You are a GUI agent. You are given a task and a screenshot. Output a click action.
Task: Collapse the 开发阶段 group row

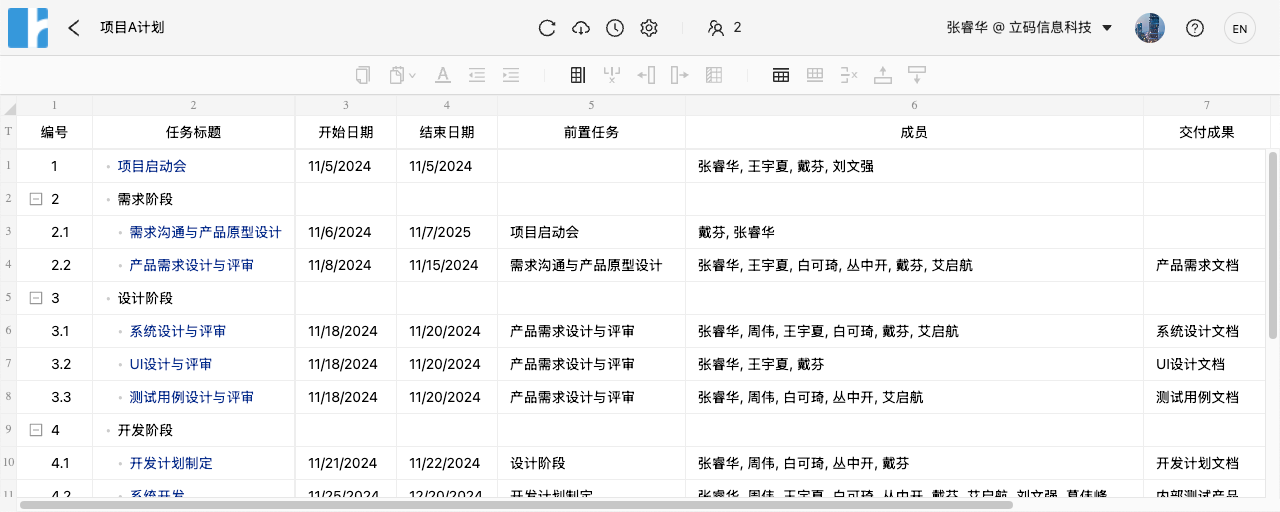[x=36, y=430]
